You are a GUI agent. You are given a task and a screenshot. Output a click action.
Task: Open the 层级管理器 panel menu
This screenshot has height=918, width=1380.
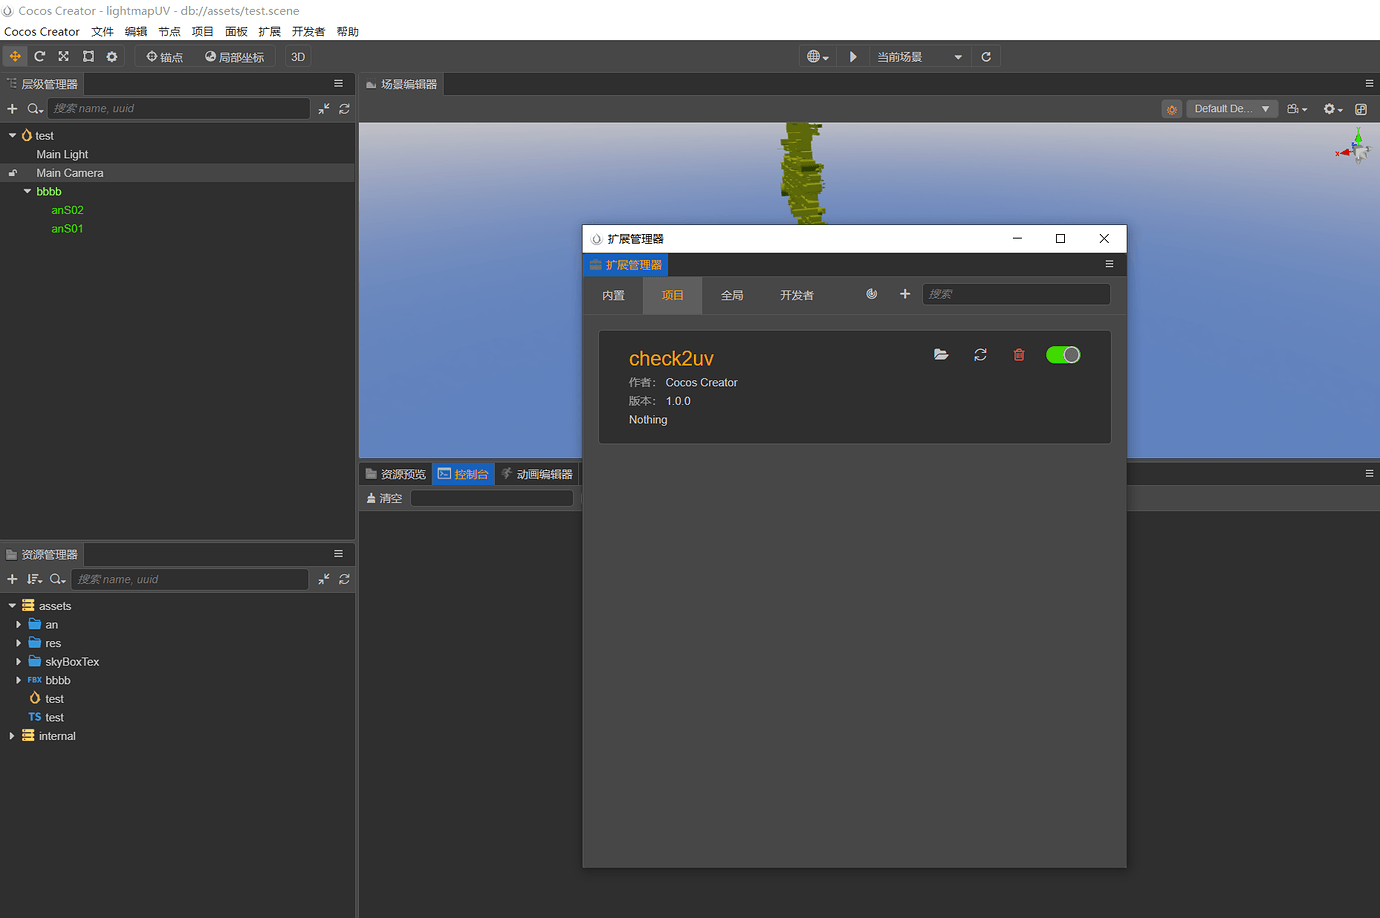point(338,84)
